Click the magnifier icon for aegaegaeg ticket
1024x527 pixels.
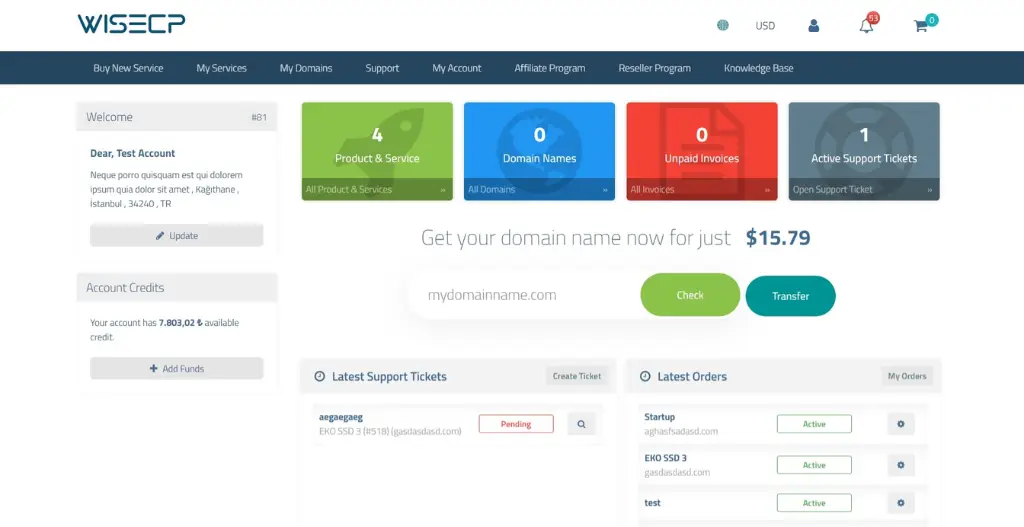581,424
